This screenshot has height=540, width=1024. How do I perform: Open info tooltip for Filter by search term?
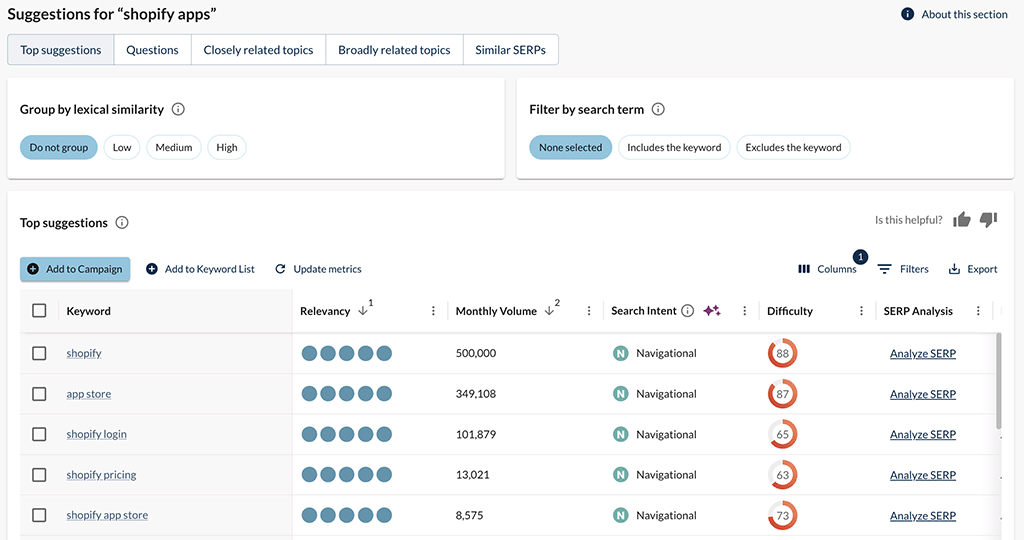click(658, 109)
